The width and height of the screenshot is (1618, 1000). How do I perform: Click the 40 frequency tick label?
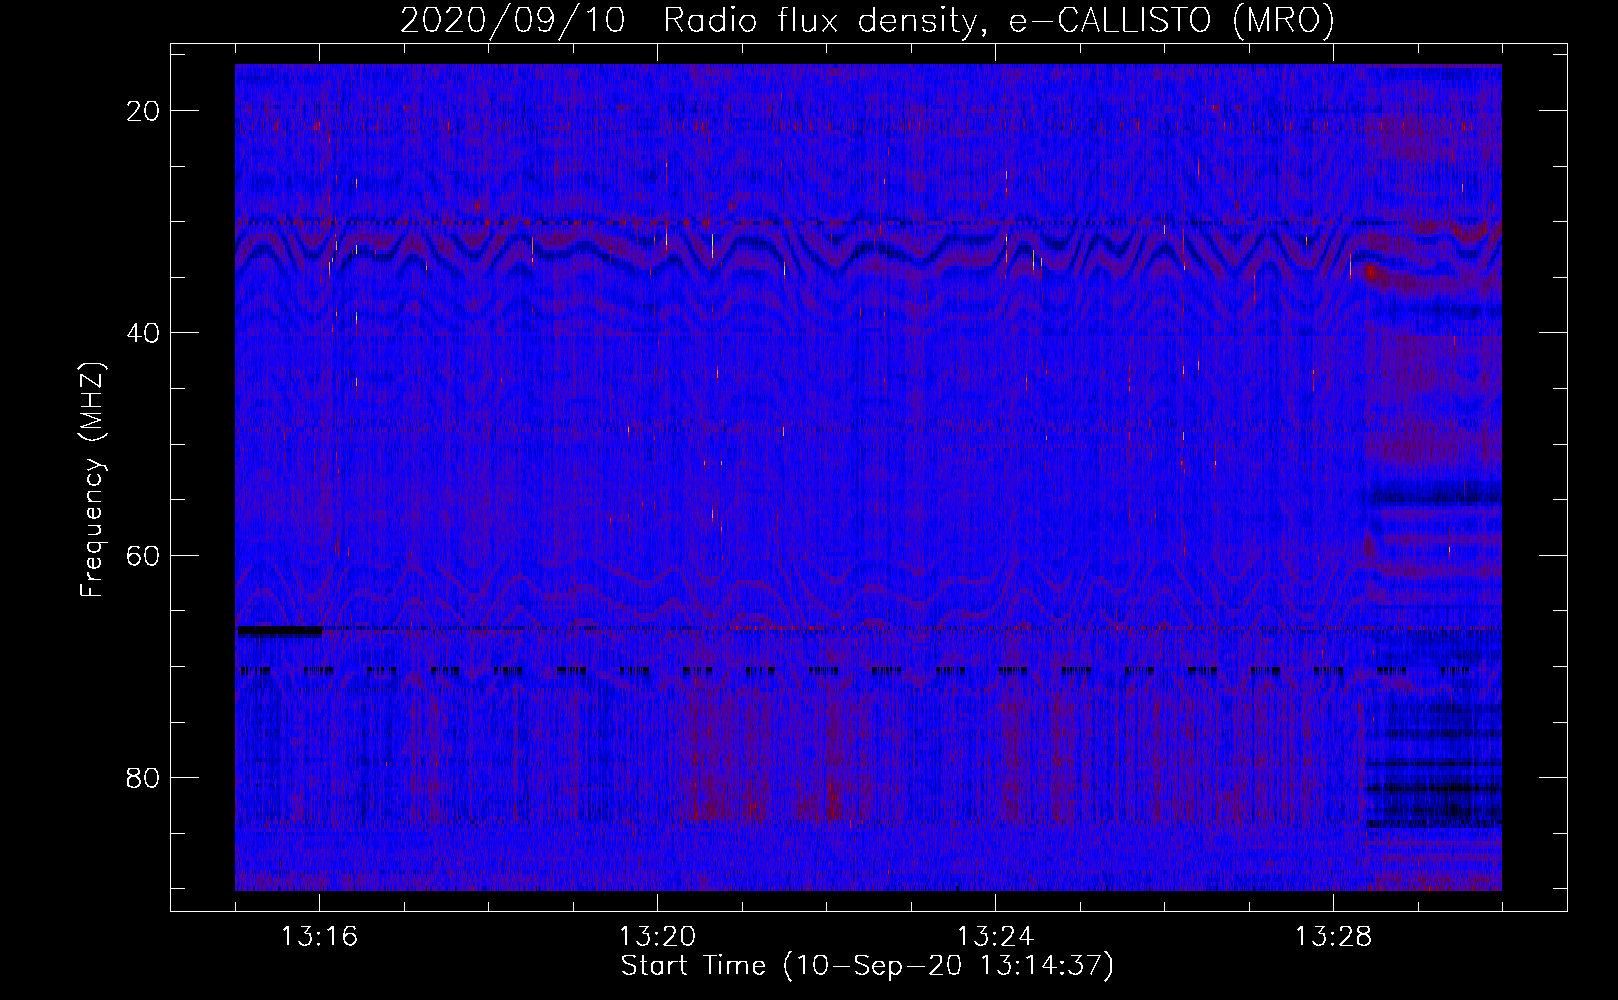(x=143, y=333)
